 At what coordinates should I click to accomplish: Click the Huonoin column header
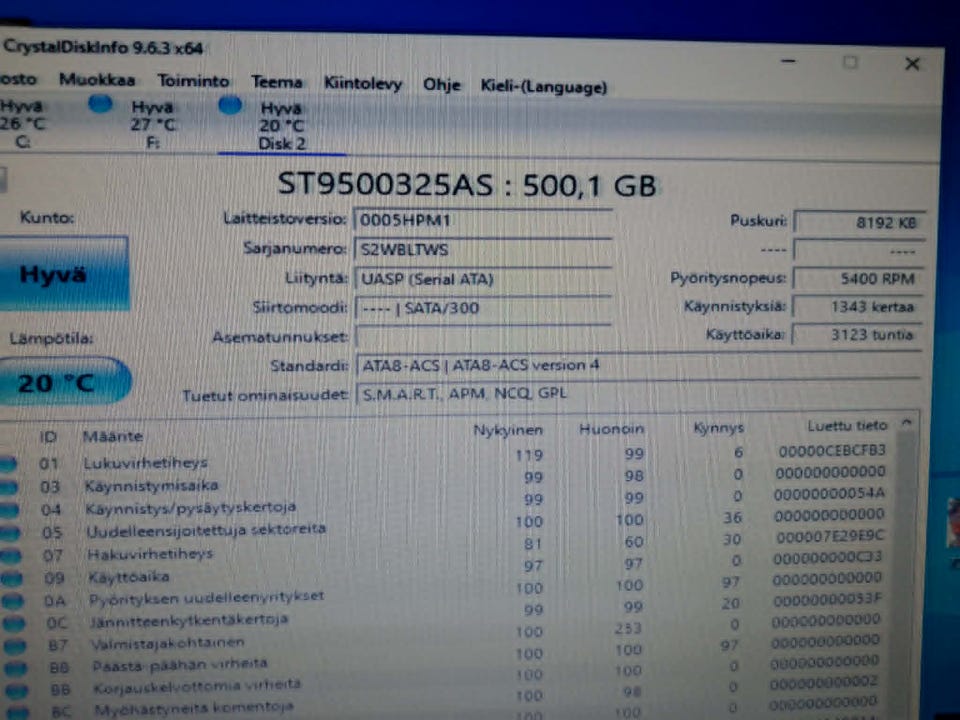coord(611,429)
